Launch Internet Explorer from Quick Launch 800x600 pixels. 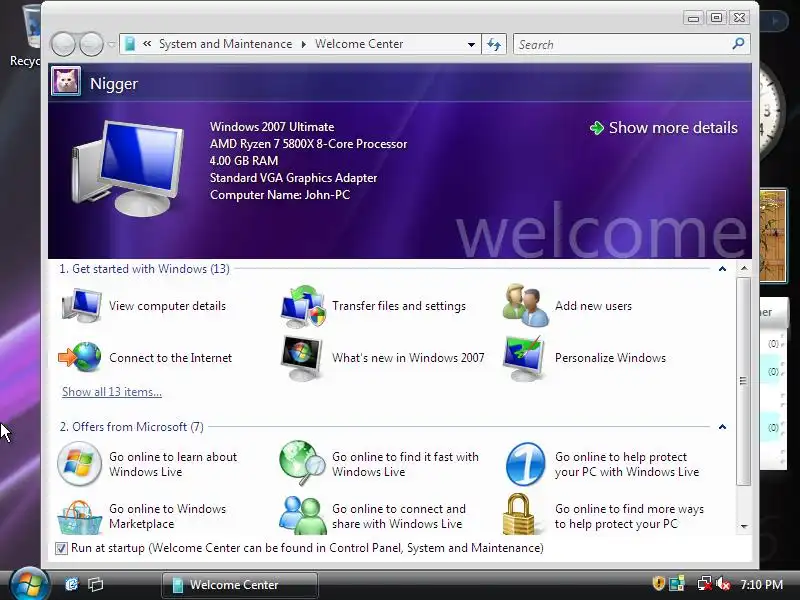tap(72, 584)
